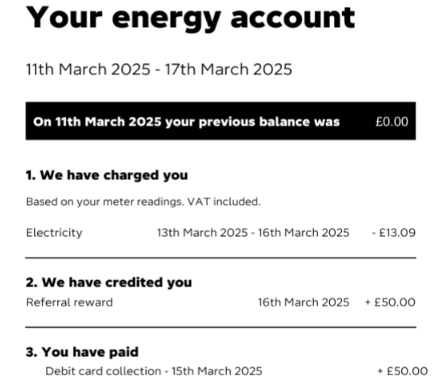Click the 'We have credited you' heading
447x386 pixels.
(x=109, y=282)
